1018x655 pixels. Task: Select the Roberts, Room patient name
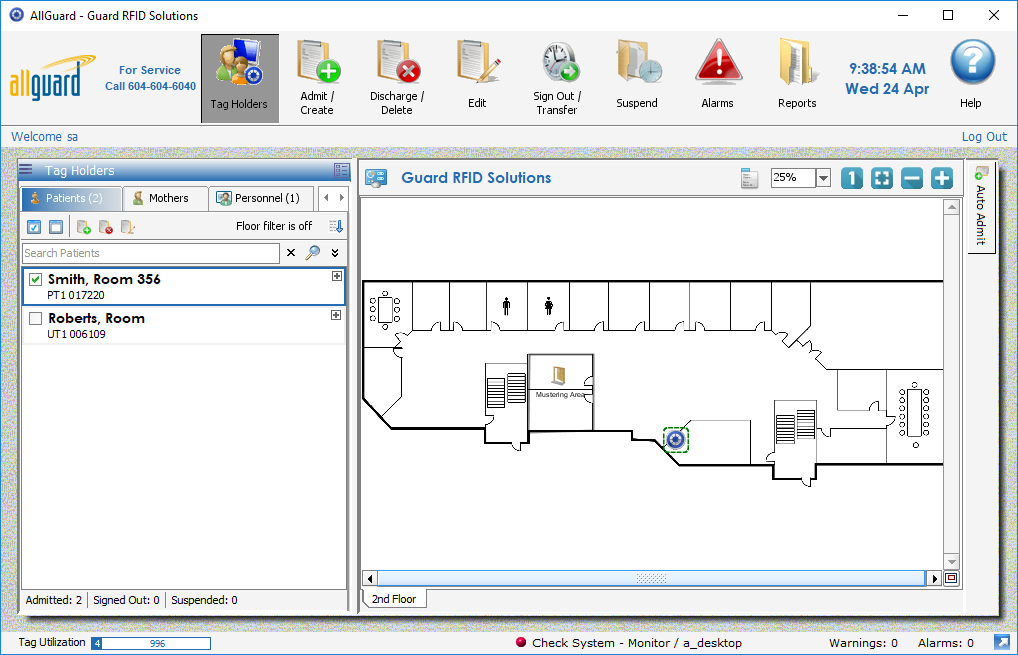(x=96, y=318)
